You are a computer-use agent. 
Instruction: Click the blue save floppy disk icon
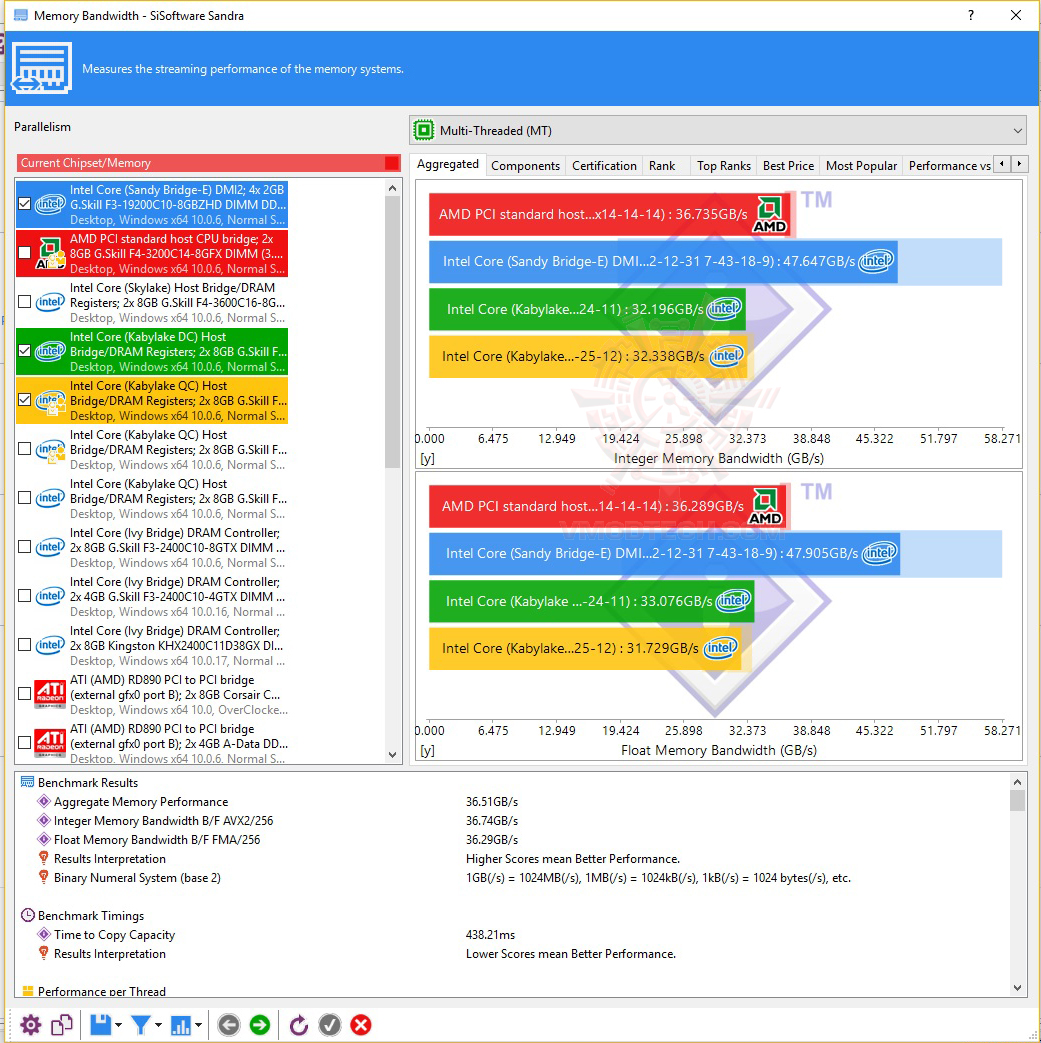(x=100, y=1025)
